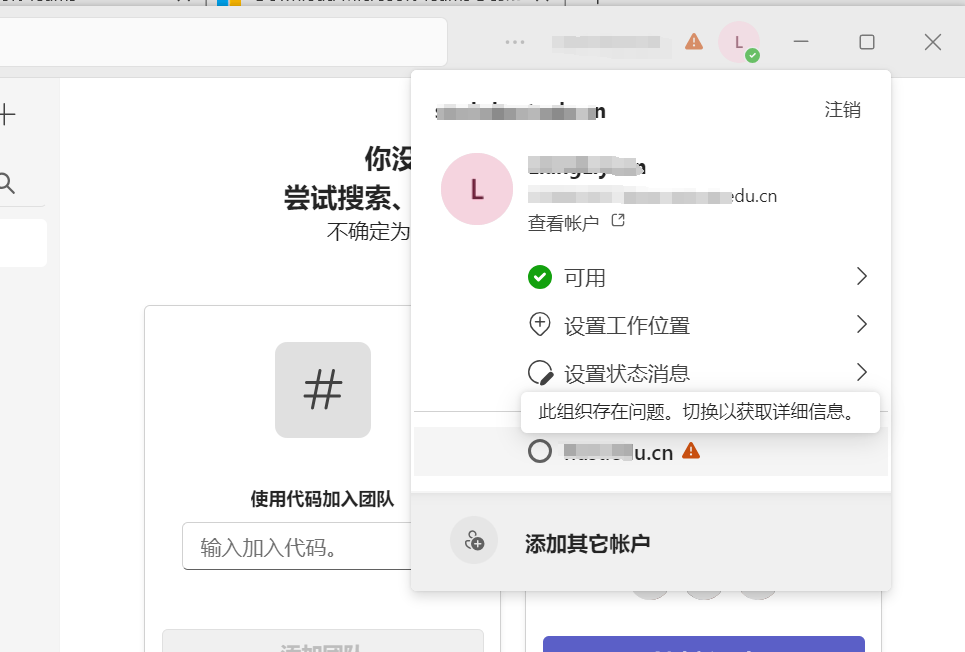Expand the chevron next to 可用
Viewport: 965px width, 652px height.
(862, 276)
